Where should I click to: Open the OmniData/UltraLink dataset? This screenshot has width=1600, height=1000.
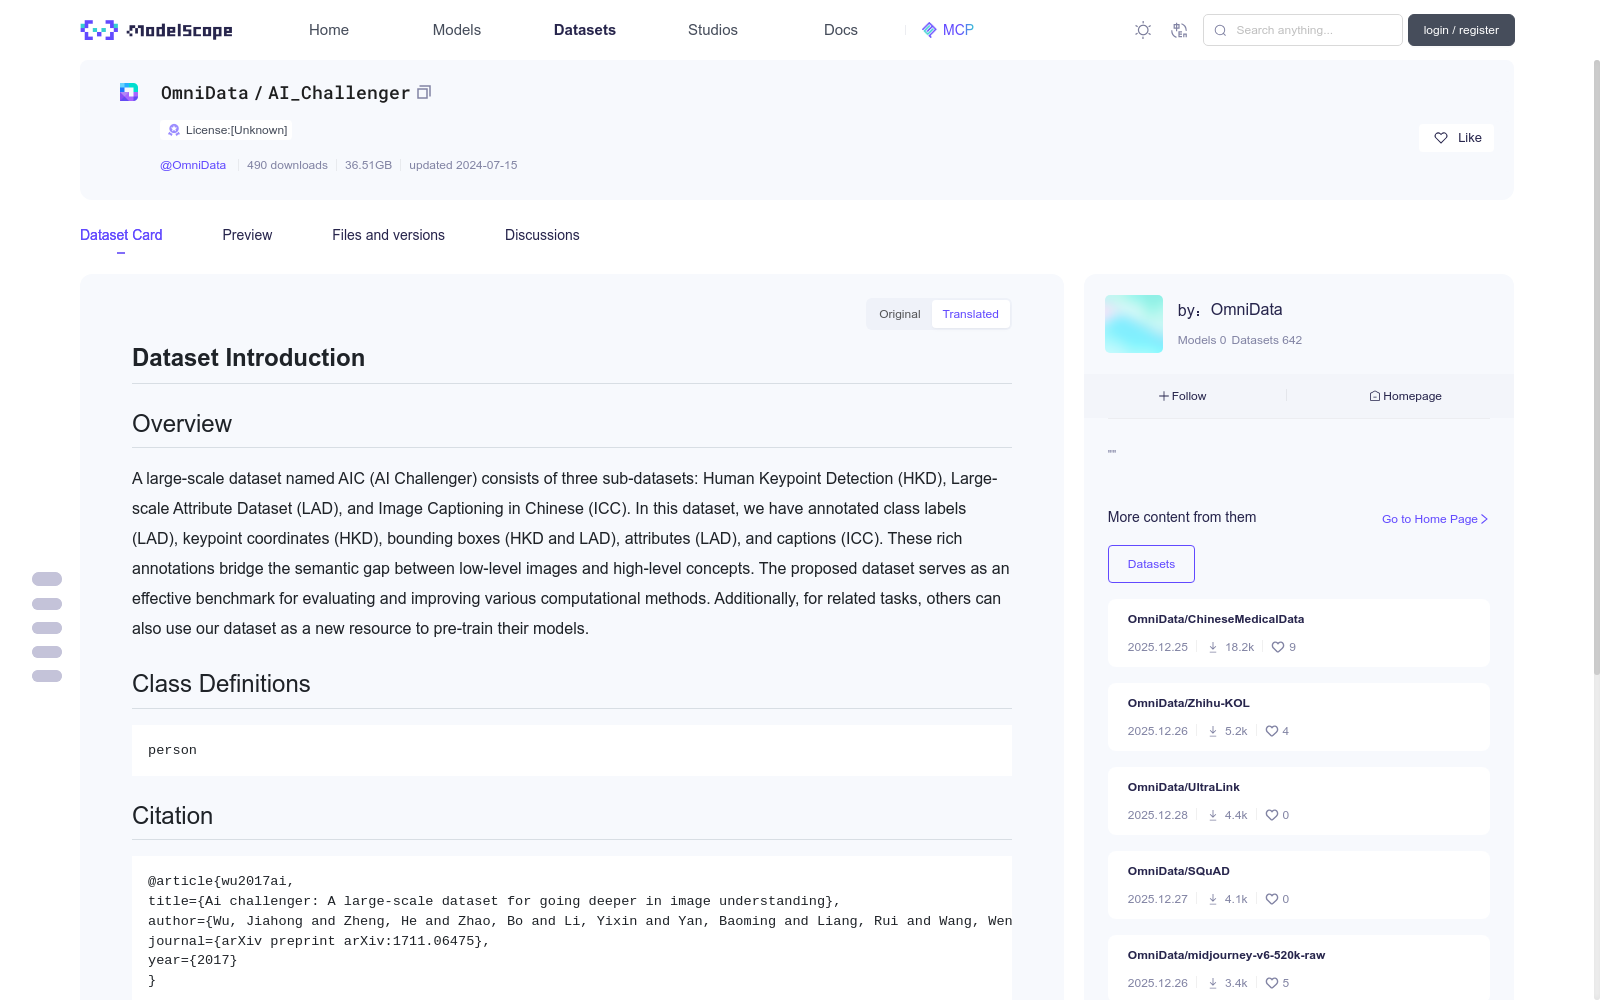point(1184,787)
